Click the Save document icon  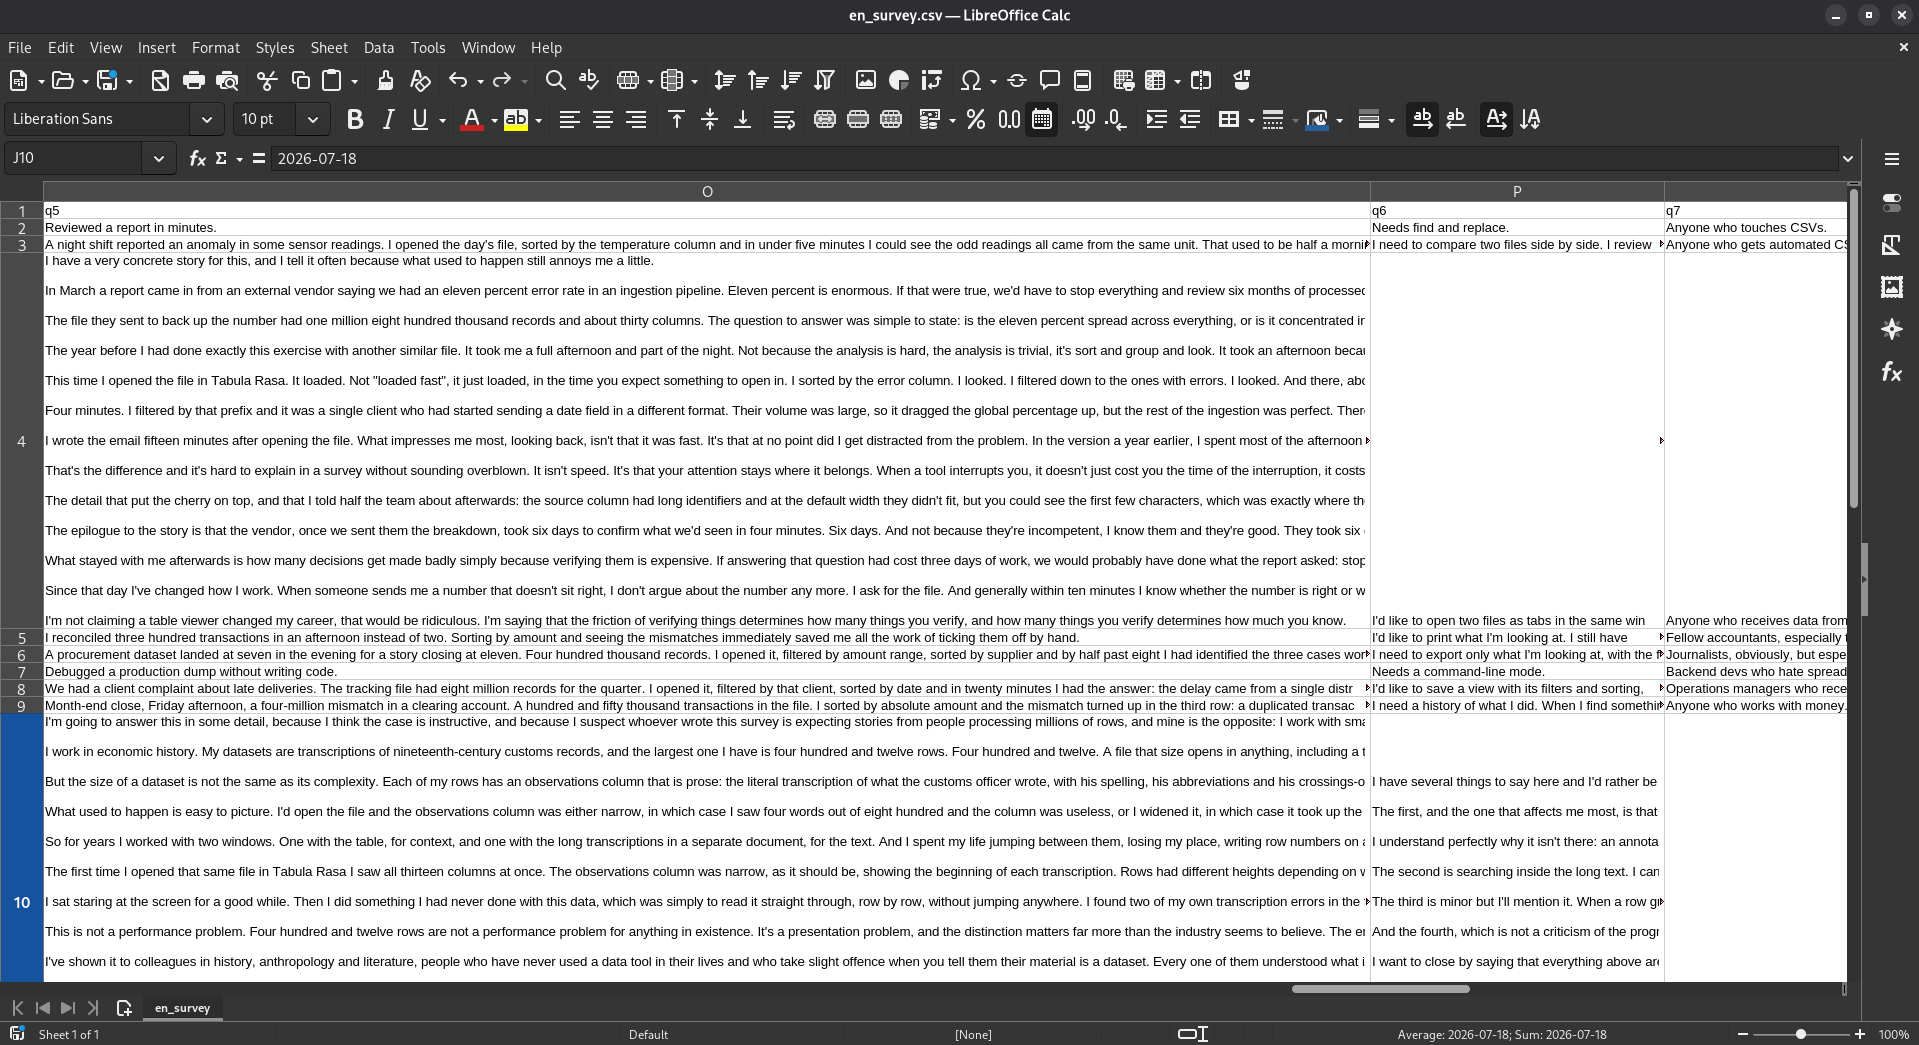[107, 80]
